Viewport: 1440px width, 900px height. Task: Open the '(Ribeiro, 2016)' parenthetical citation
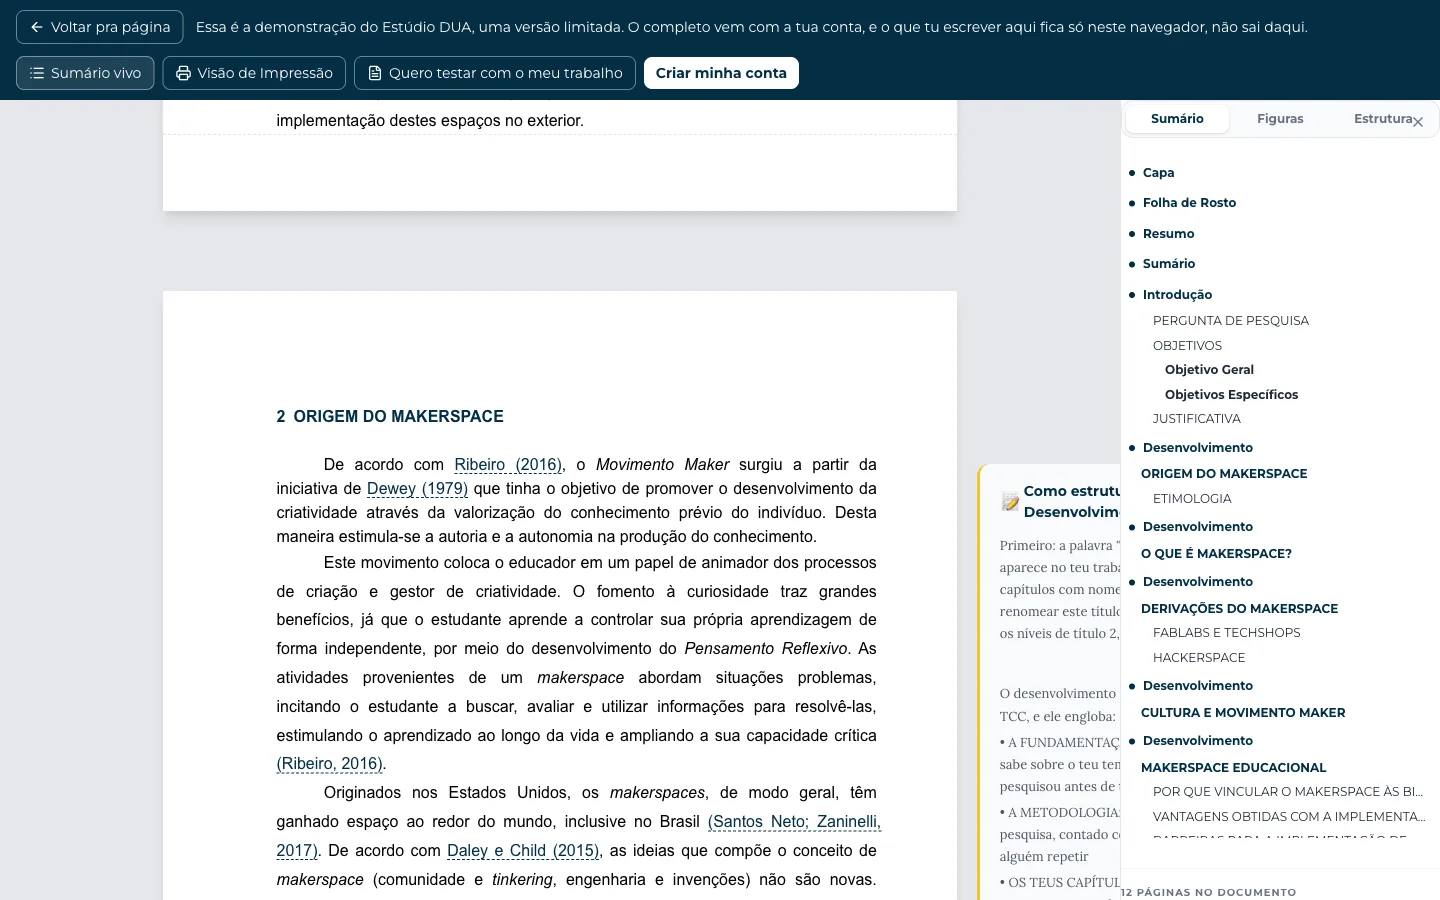tap(329, 764)
